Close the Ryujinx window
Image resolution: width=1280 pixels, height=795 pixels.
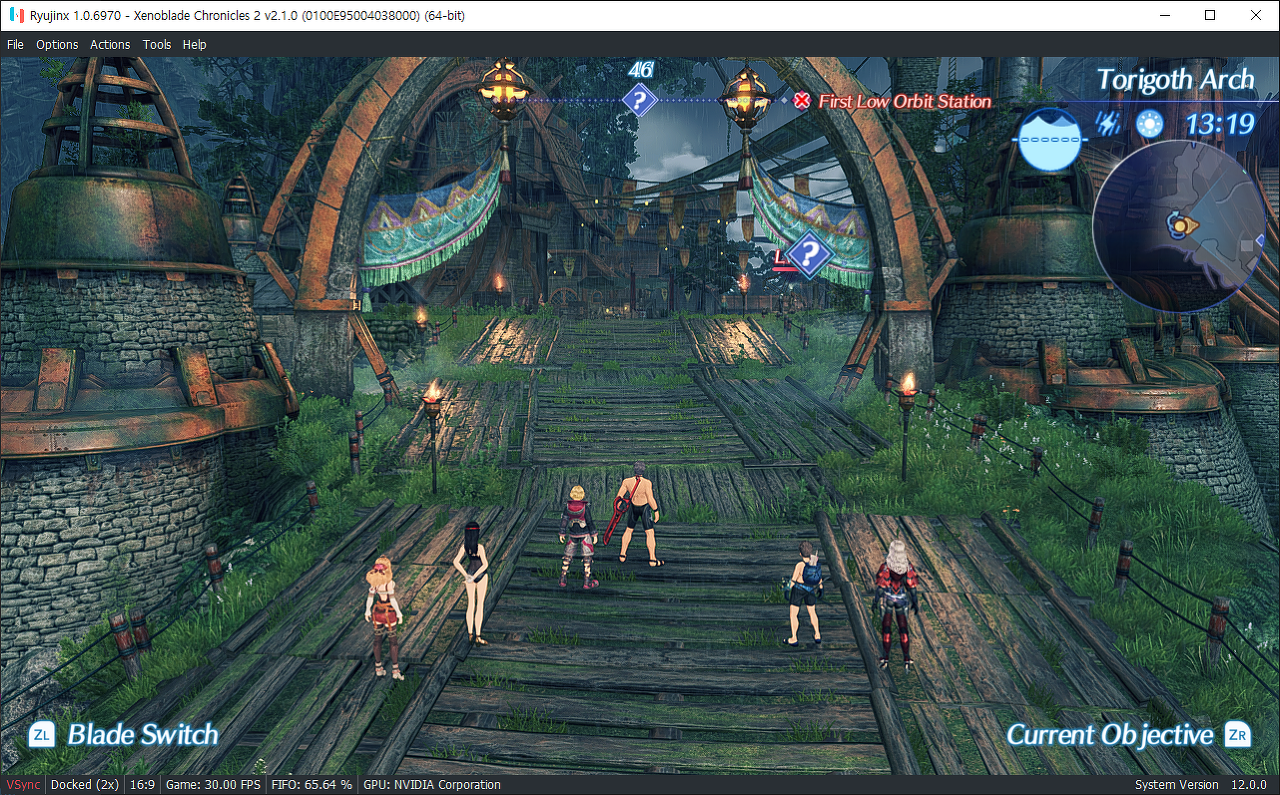[x=1256, y=15]
